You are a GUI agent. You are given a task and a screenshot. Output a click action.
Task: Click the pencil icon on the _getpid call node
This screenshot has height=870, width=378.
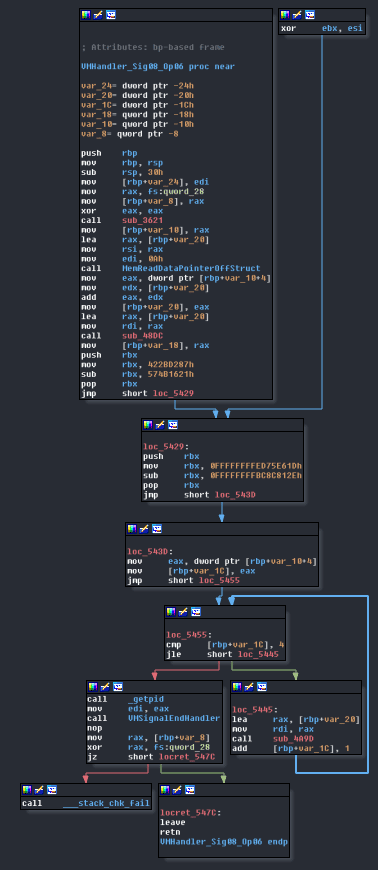coord(105,687)
